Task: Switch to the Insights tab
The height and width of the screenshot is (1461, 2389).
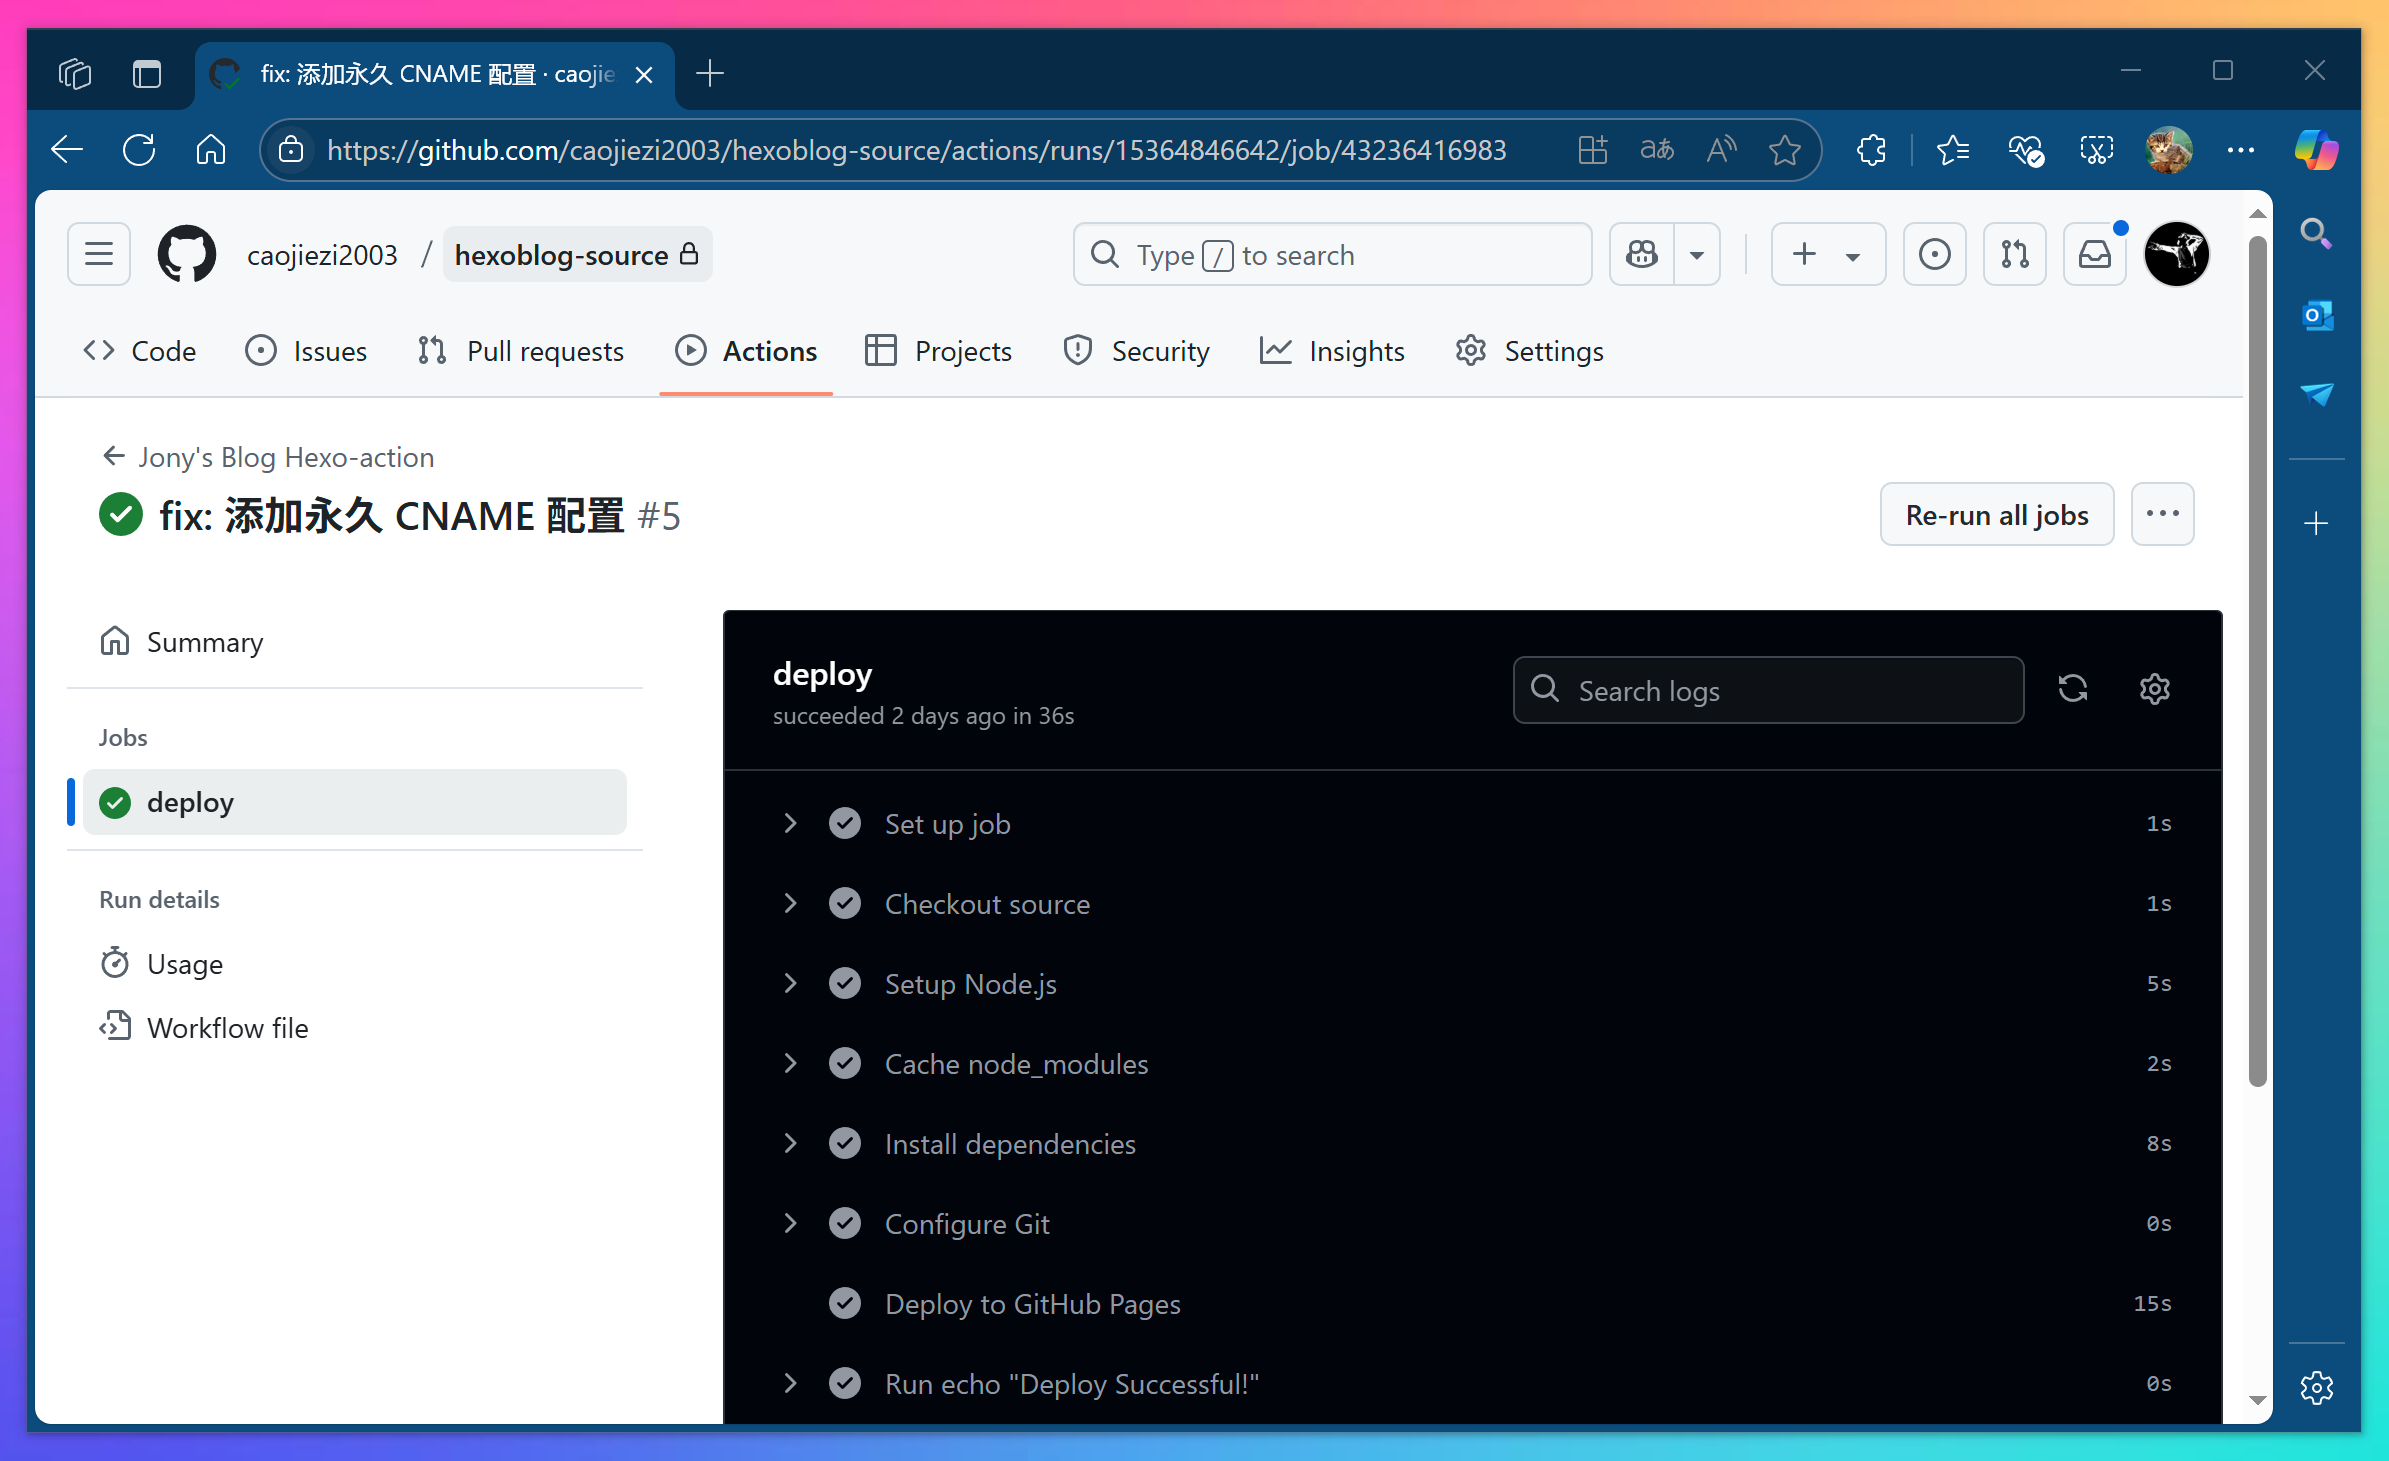Action: click(x=1333, y=351)
